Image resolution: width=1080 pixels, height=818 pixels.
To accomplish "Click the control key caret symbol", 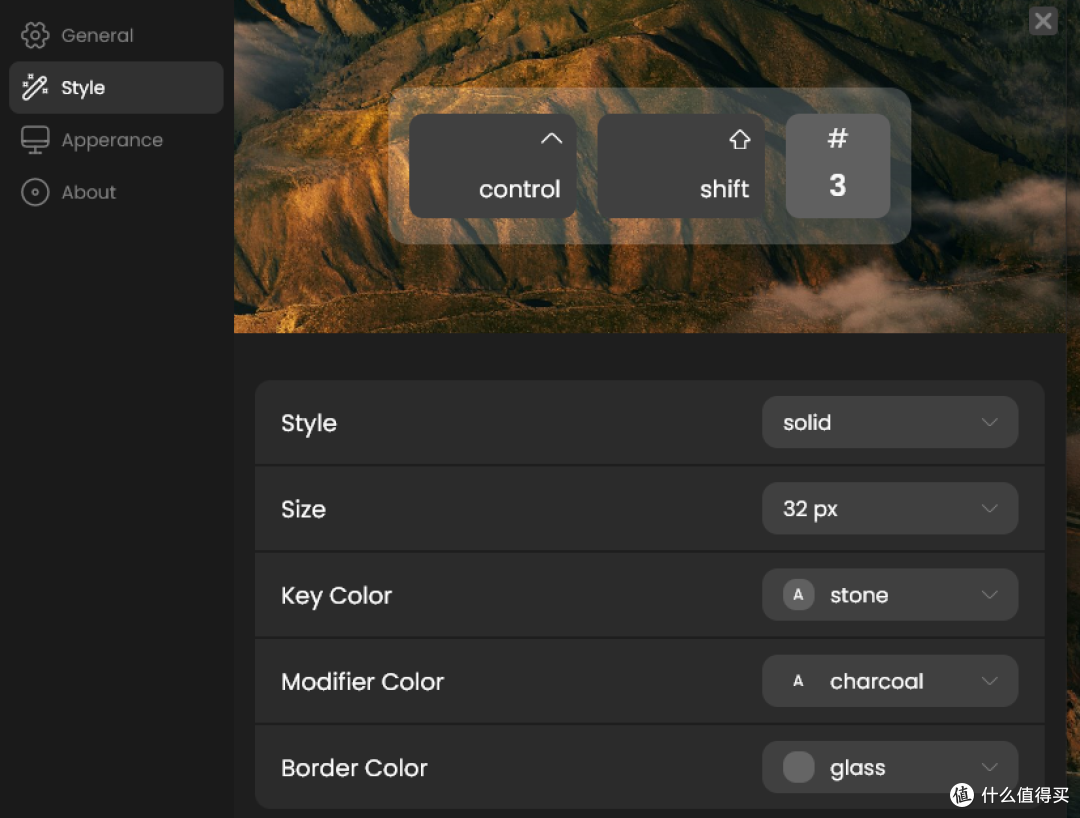I will 551,138.
